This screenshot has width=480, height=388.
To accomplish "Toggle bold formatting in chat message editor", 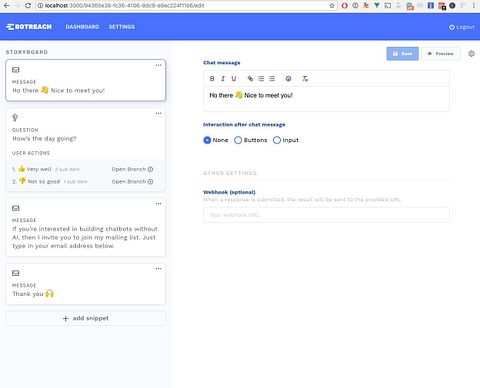I will tap(212, 79).
